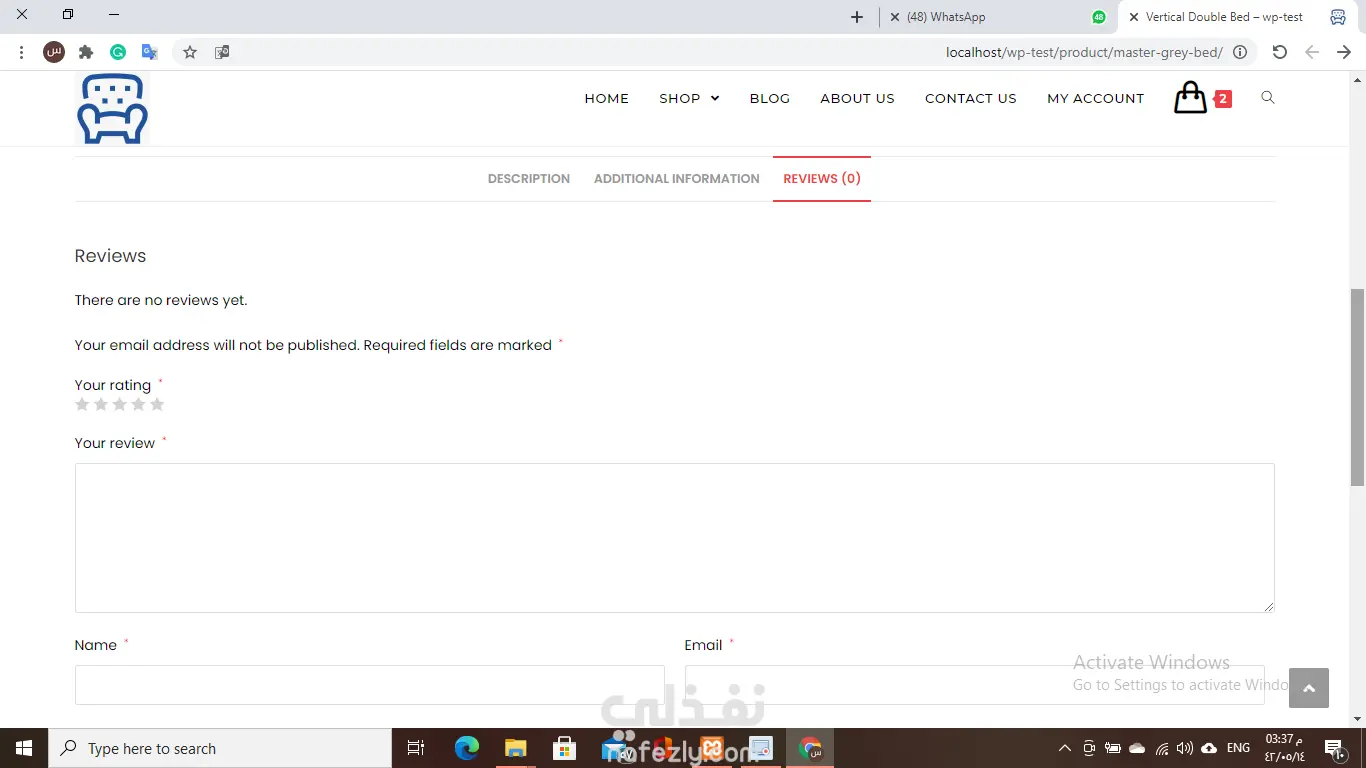This screenshot has height=768, width=1366.
Task: Bookmark this page with the star icon
Action: [x=190, y=52]
